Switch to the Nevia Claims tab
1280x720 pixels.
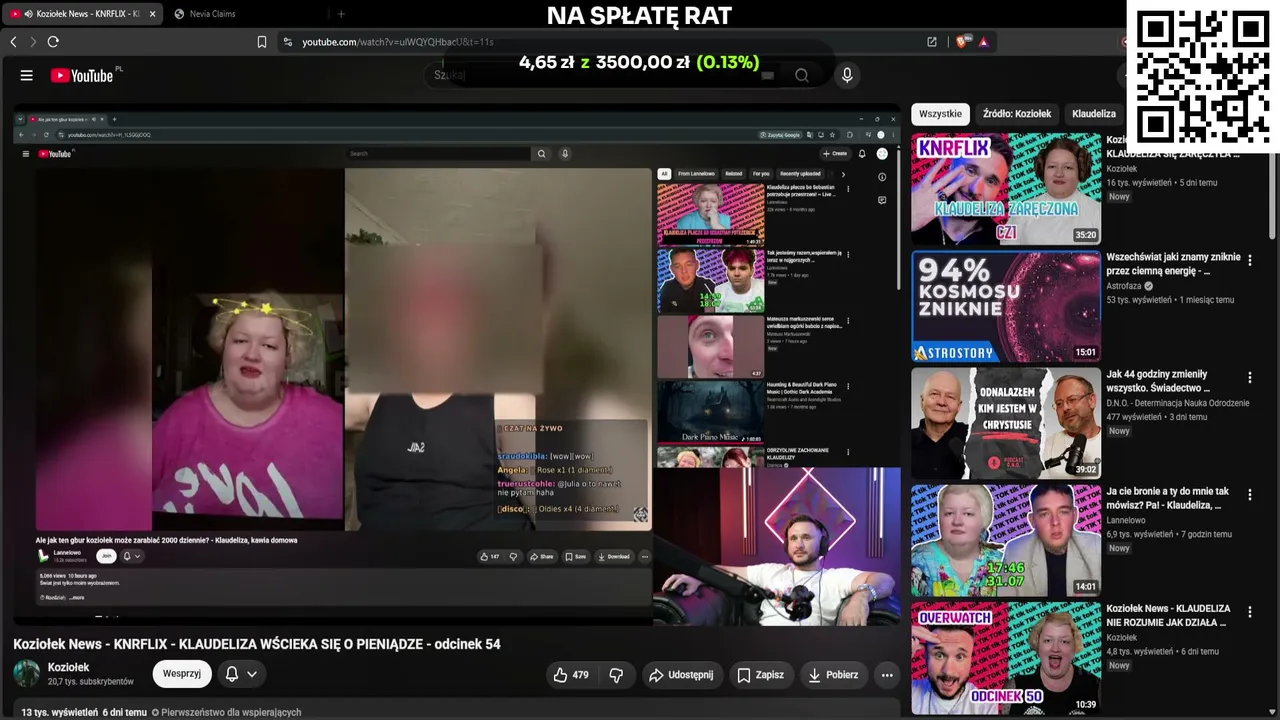[x=213, y=14]
